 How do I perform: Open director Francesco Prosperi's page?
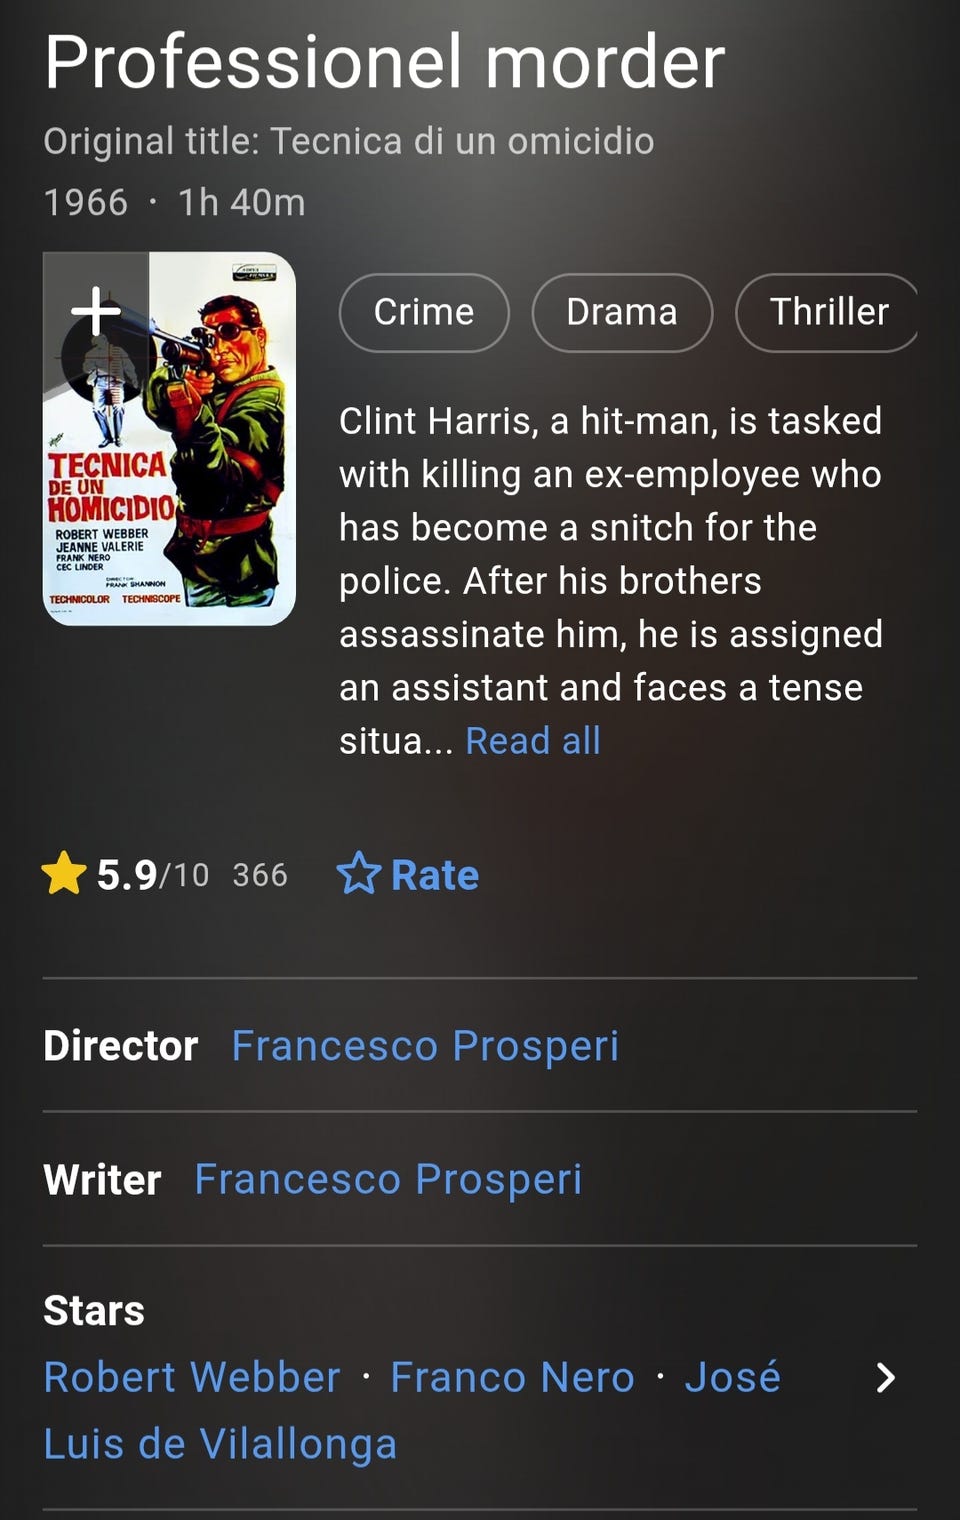coord(425,1046)
